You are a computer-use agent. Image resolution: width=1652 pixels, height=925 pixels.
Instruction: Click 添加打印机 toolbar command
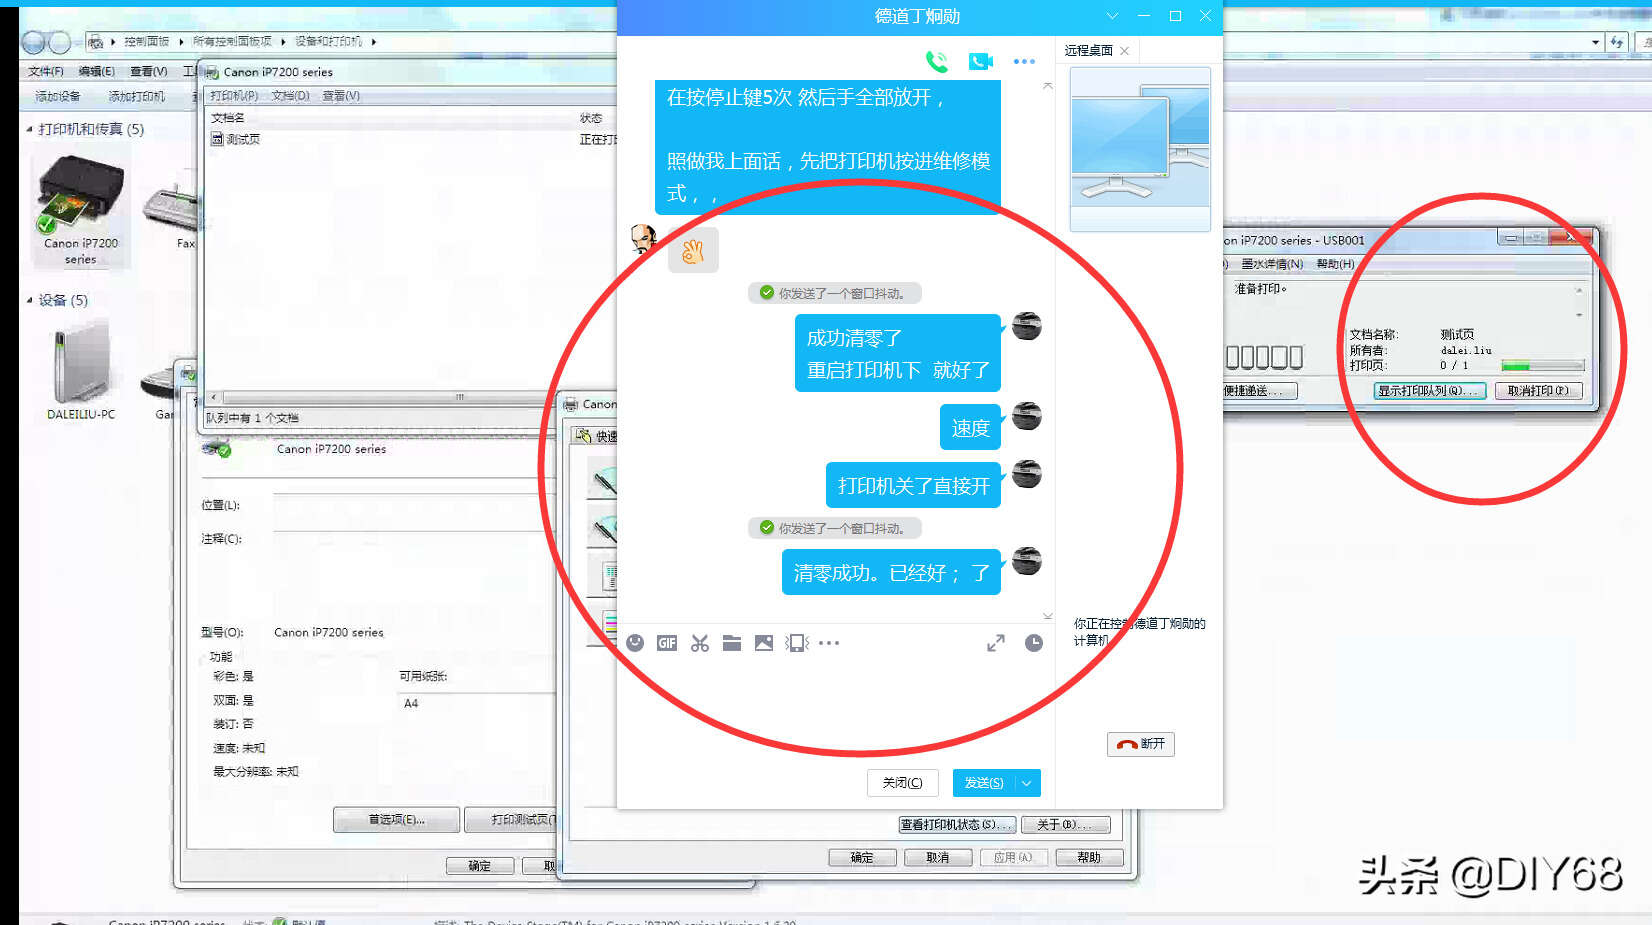pyautogui.click(x=136, y=96)
